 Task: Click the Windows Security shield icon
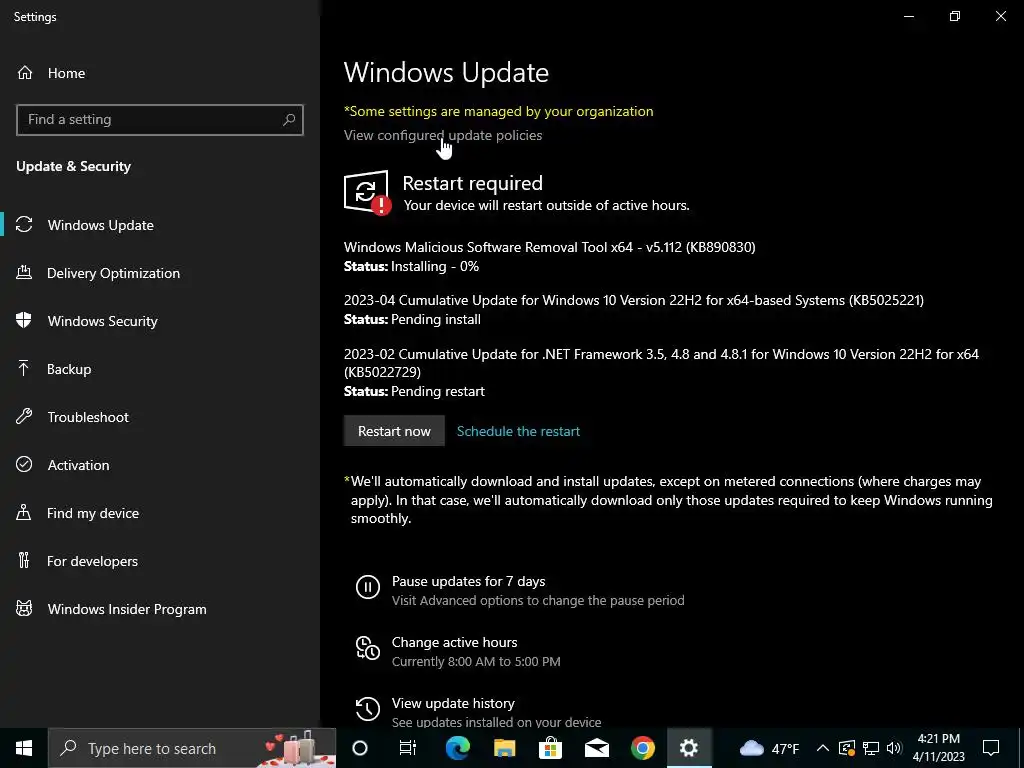24,321
